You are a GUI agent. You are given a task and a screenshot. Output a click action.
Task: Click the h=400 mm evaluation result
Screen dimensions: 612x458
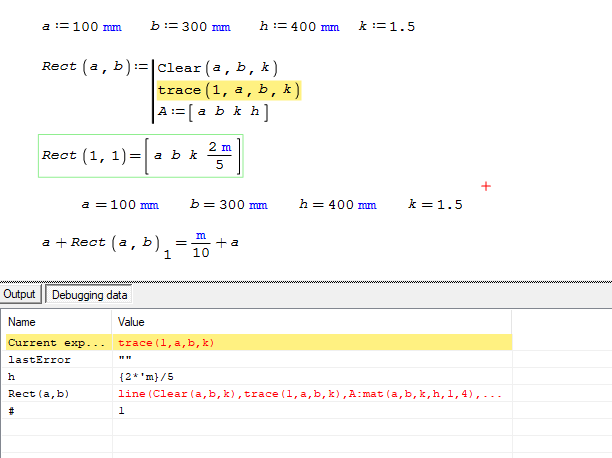pos(338,205)
